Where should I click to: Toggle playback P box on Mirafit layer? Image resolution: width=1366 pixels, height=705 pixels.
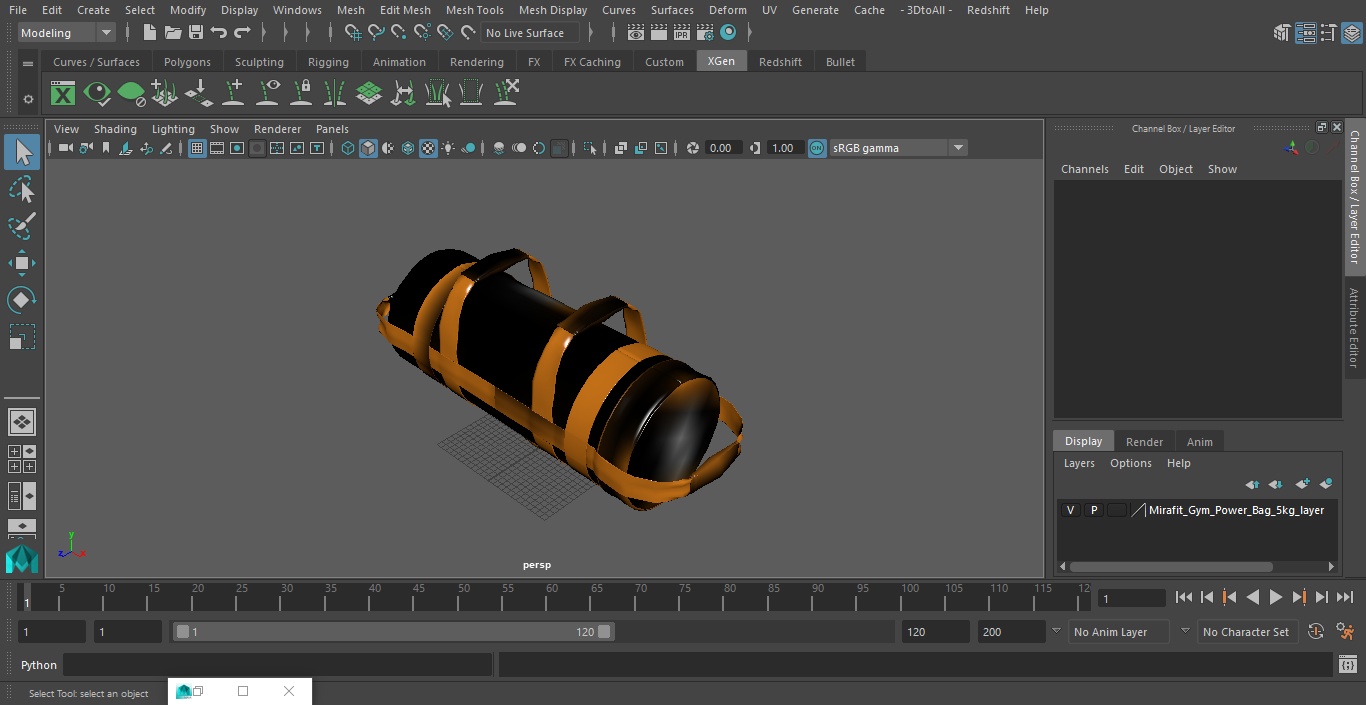tap(1093, 510)
